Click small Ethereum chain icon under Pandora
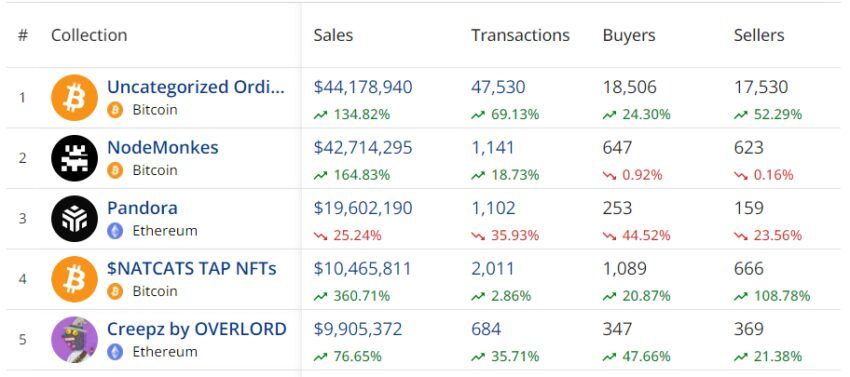850x377 pixels. (115, 231)
